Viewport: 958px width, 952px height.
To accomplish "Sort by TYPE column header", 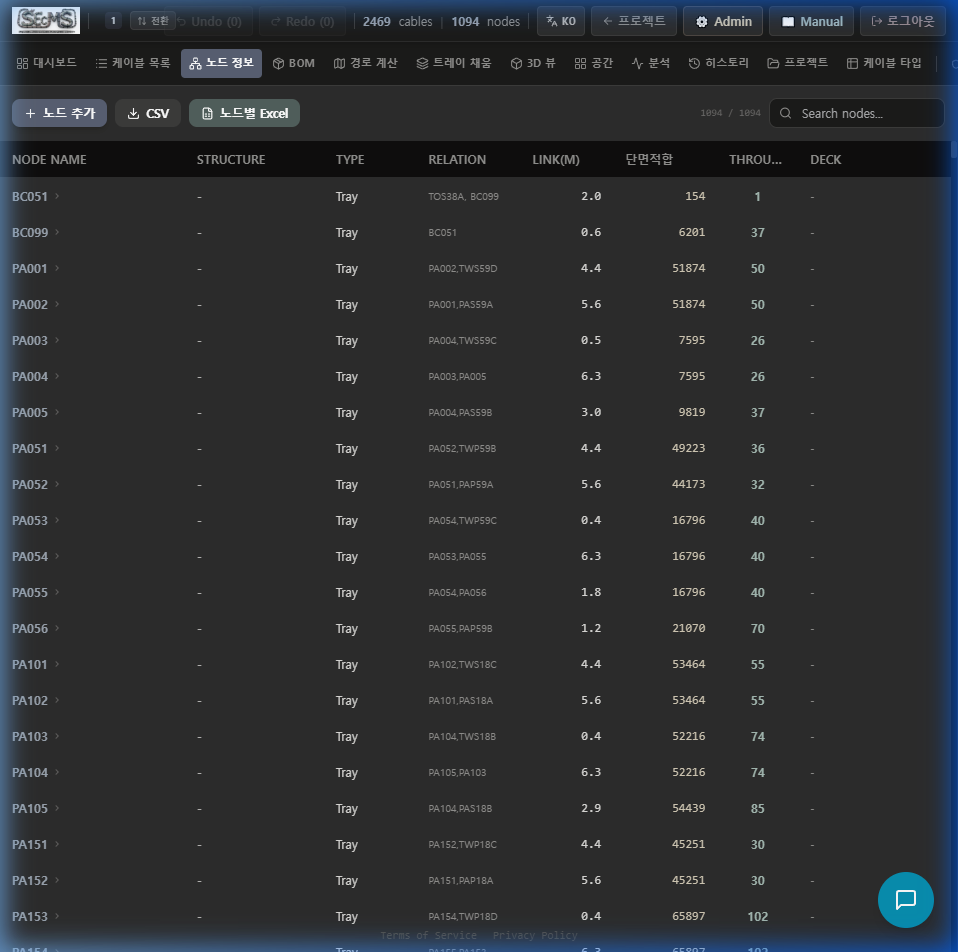I will (x=350, y=159).
